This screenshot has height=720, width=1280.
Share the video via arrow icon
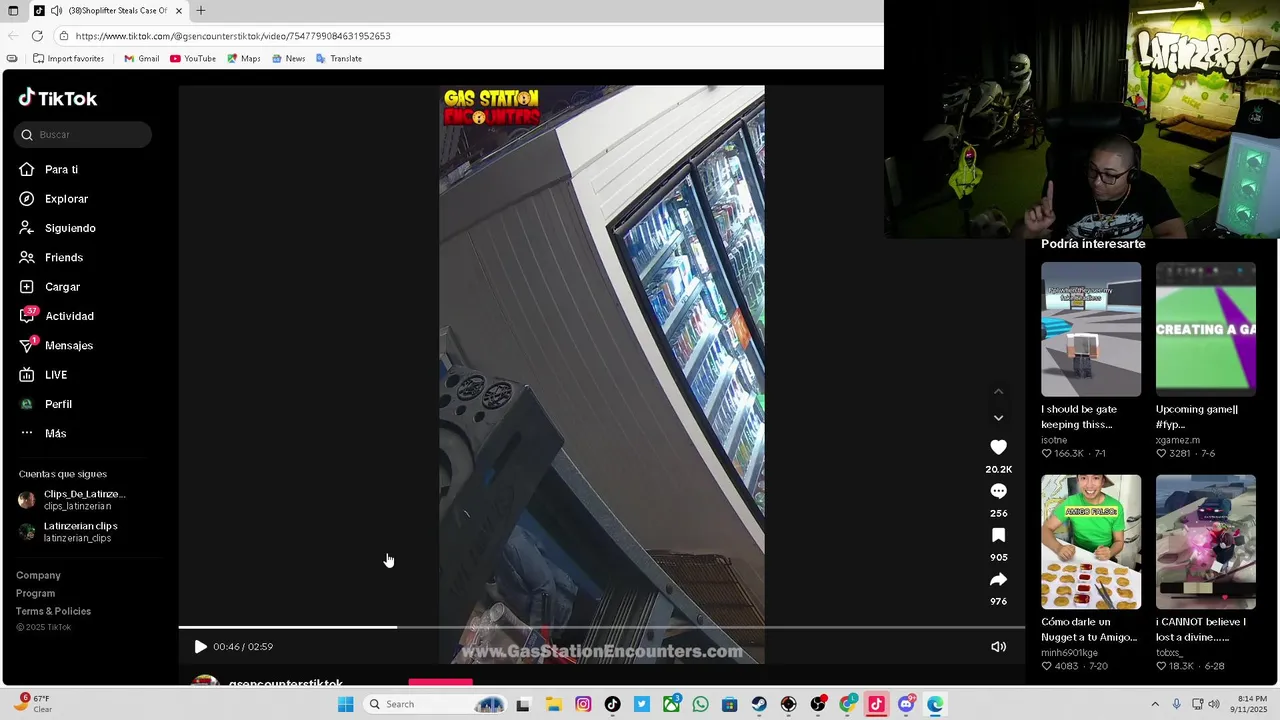[998, 579]
